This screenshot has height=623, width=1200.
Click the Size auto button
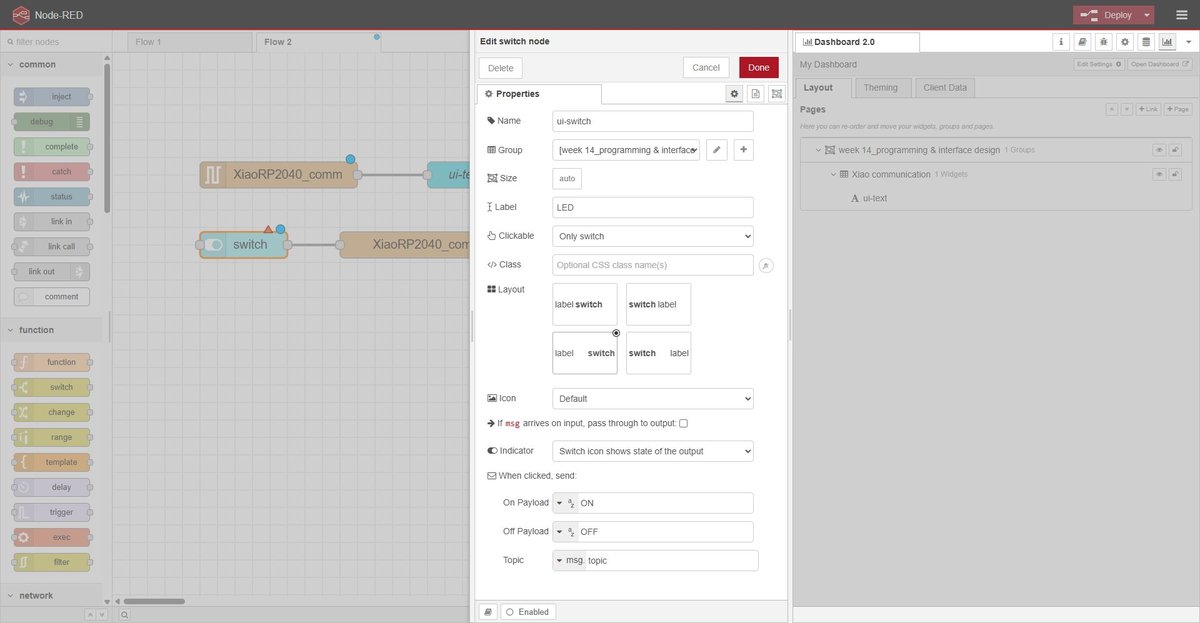pos(567,179)
